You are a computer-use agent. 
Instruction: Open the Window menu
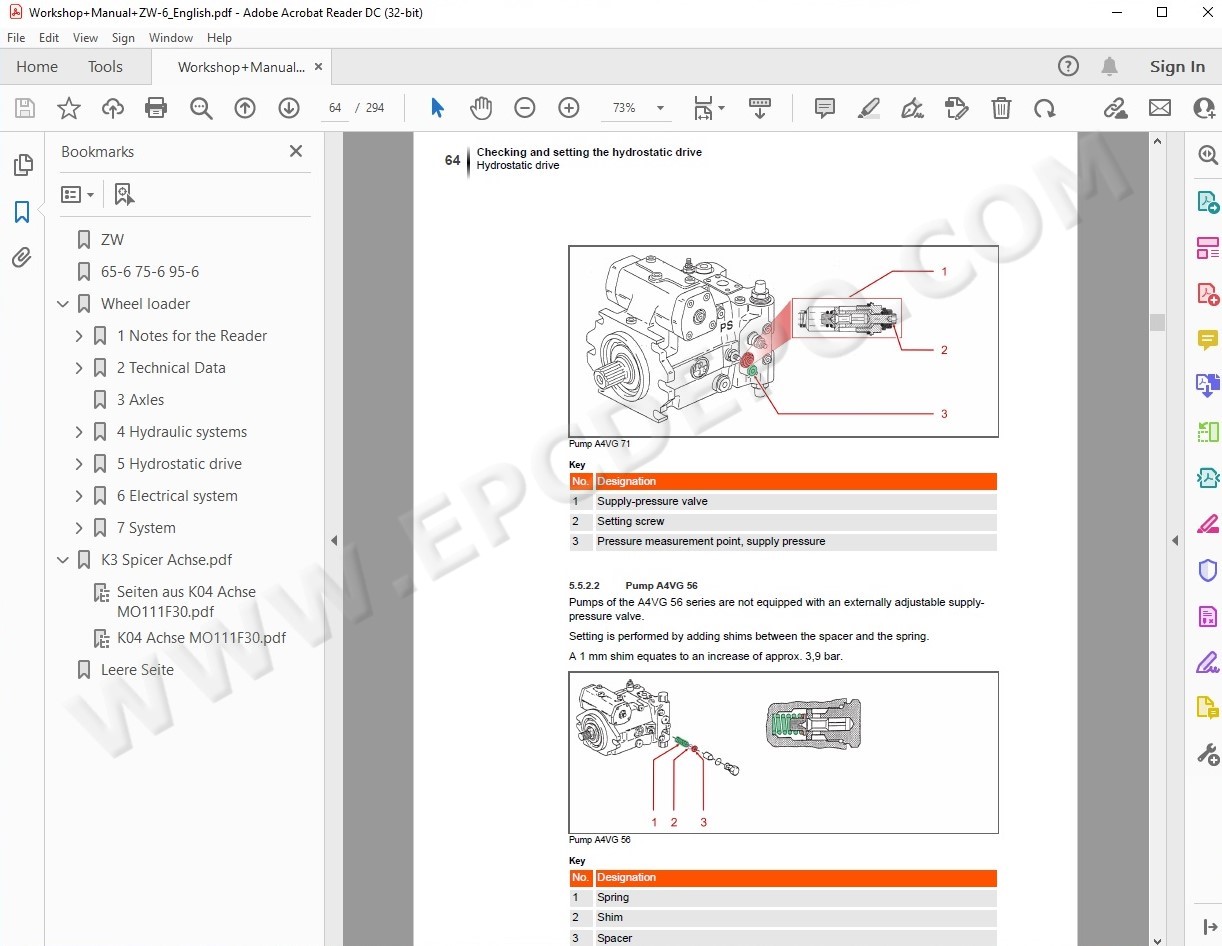tap(171, 38)
